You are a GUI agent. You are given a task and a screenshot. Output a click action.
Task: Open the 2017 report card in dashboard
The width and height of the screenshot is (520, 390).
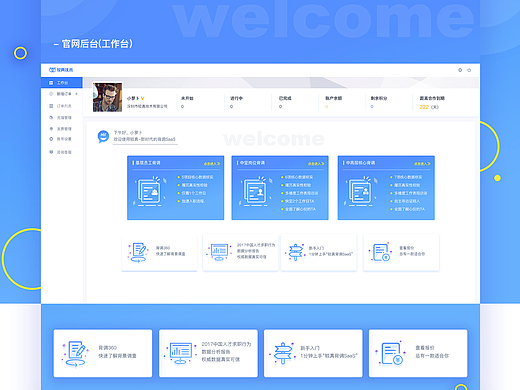point(240,253)
